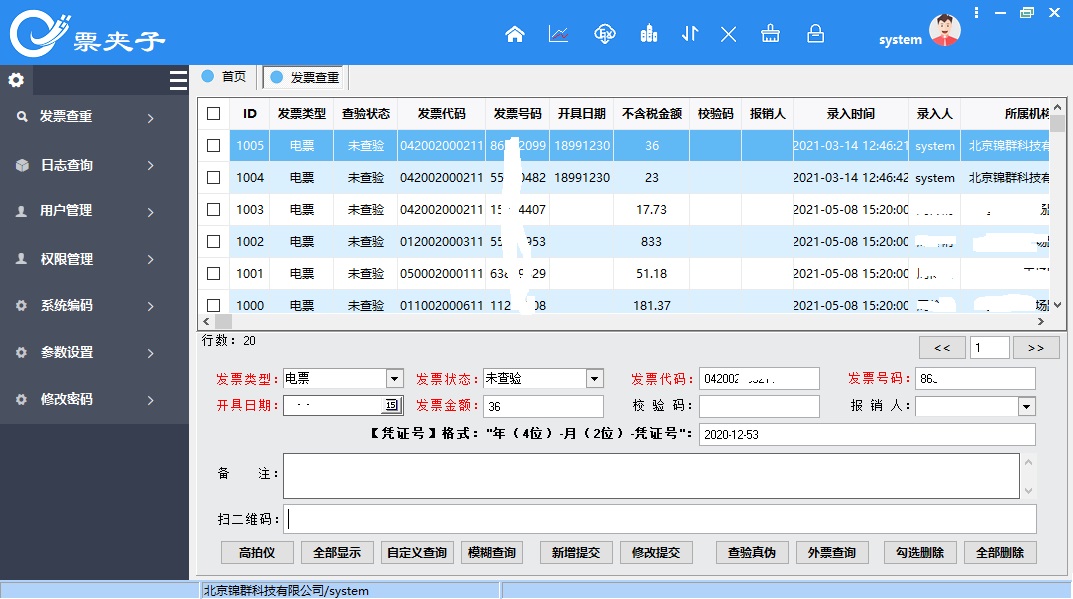This screenshot has width=1073, height=599.
Task: Tick checkbox for invoice row 1005
Action: click(214, 146)
